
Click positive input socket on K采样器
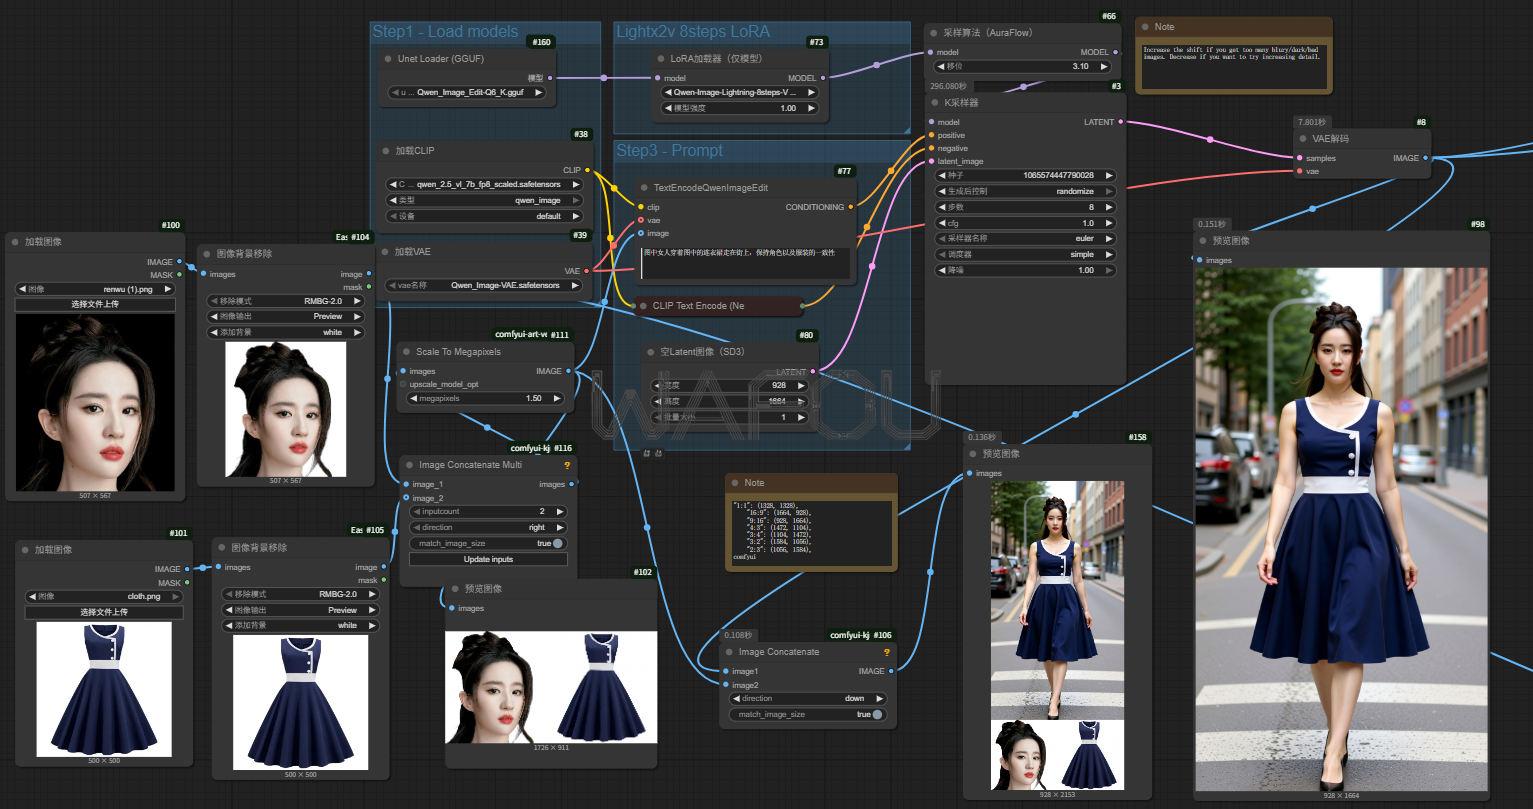point(931,135)
